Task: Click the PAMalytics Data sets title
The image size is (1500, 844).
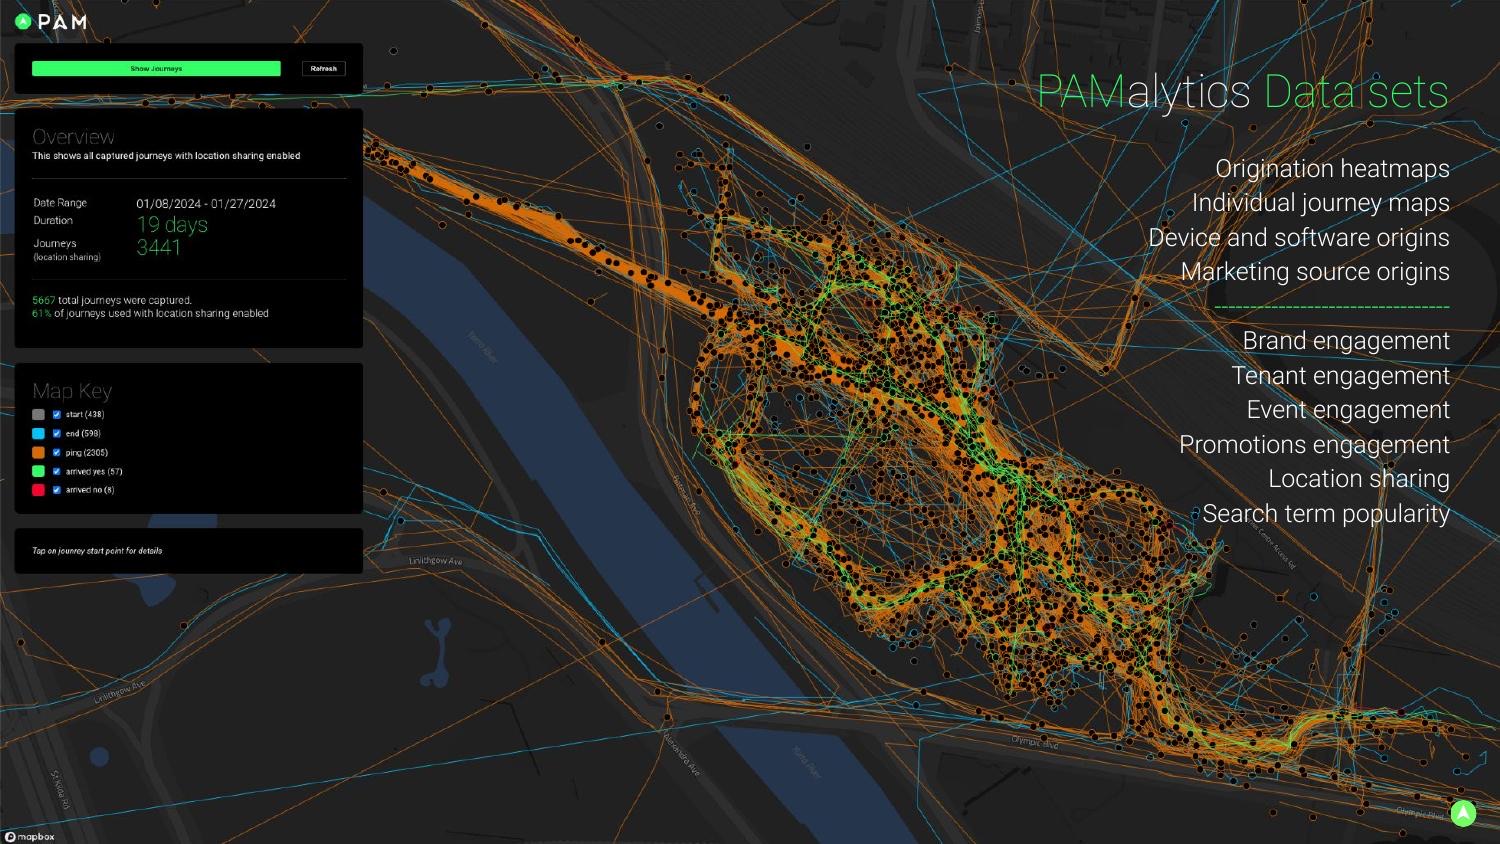Action: 1243,92
